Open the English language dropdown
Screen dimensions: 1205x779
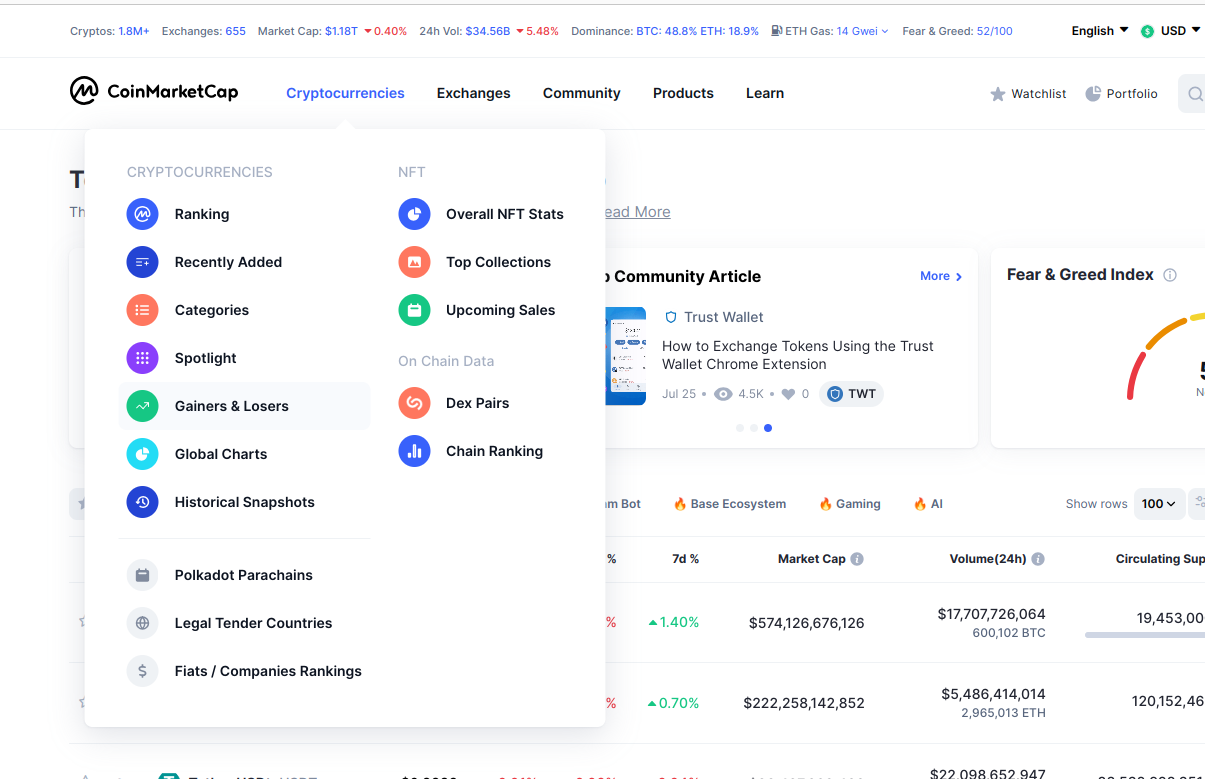tap(1099, 31)
